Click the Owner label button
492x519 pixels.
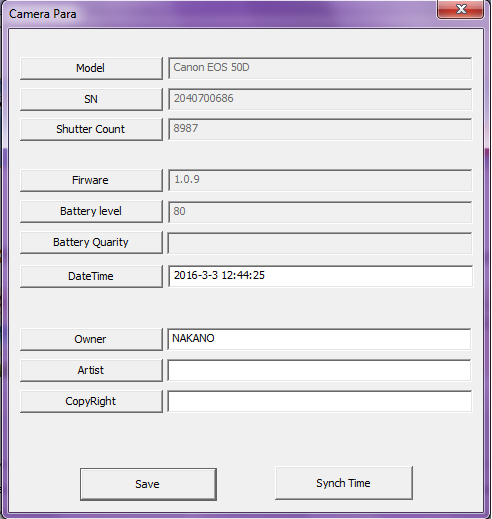coord(91,339)
